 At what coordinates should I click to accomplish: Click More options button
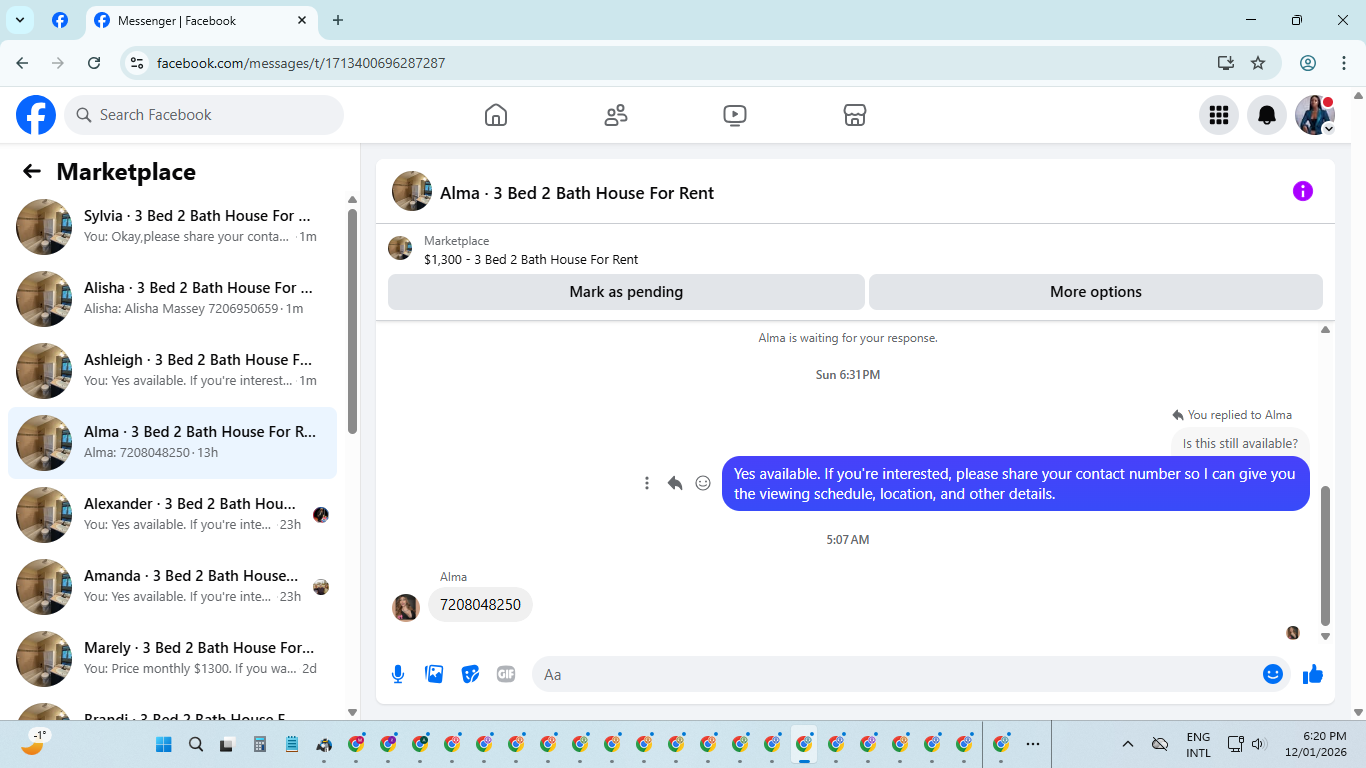click(1095, 292)
